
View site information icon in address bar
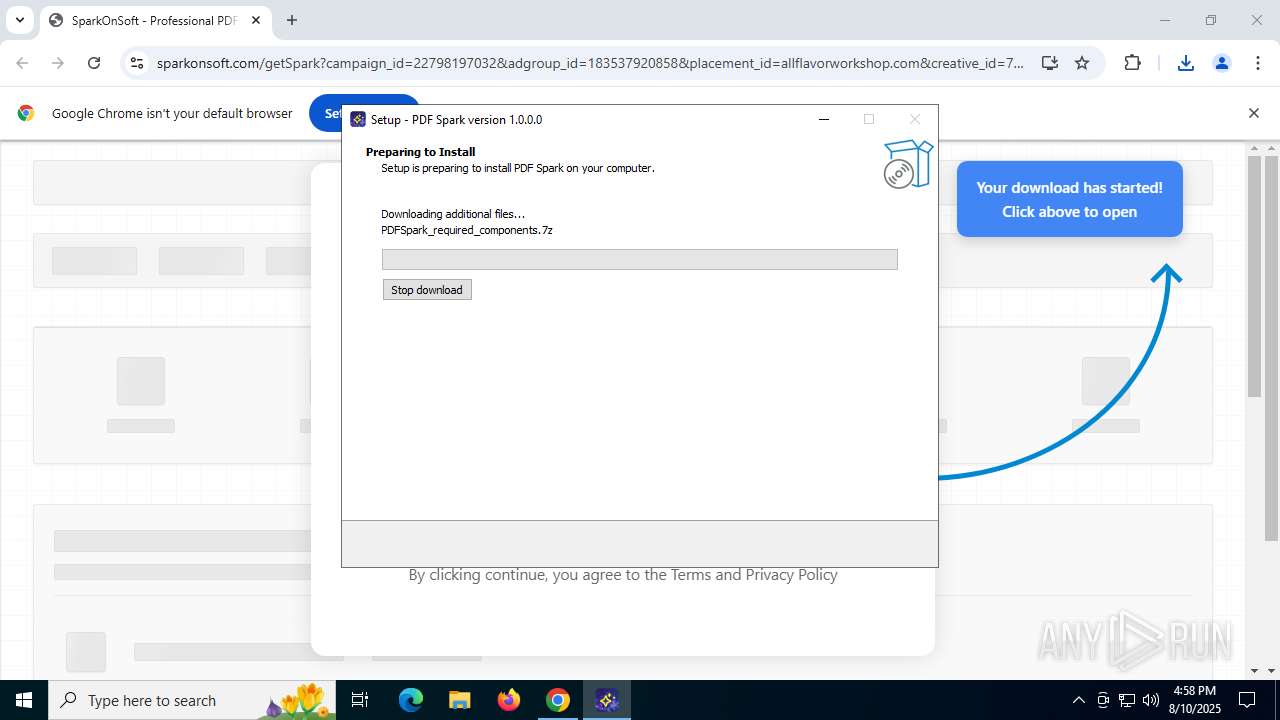(x=138, y=63)
